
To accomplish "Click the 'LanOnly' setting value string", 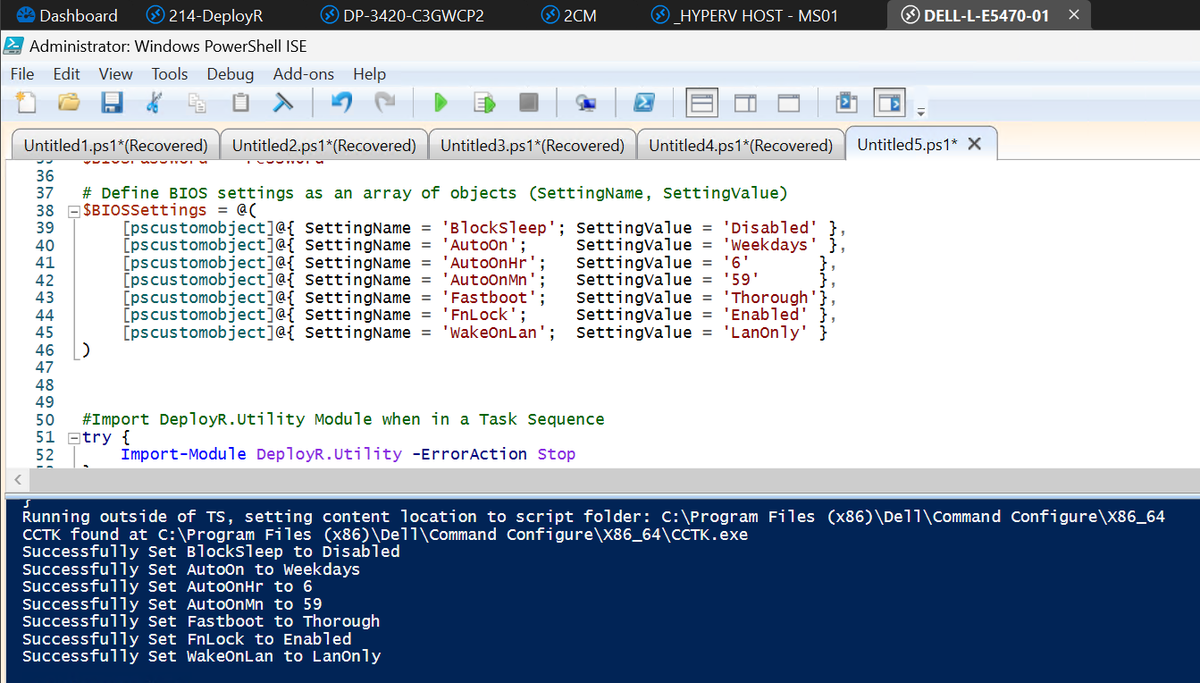I will click(x=766, y=332).
